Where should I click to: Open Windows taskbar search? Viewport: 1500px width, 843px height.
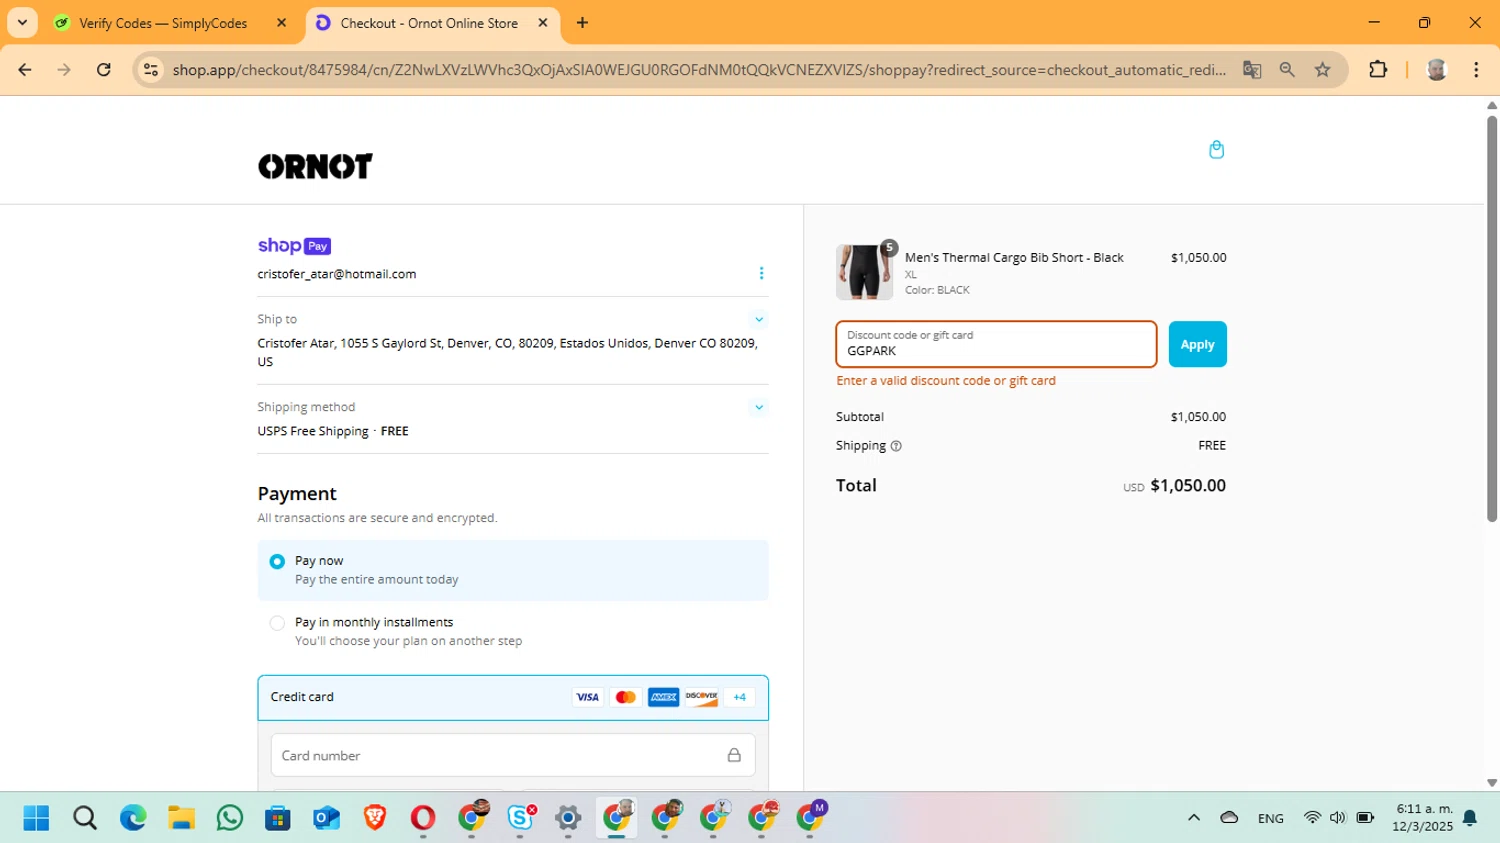tap(85, 818)
